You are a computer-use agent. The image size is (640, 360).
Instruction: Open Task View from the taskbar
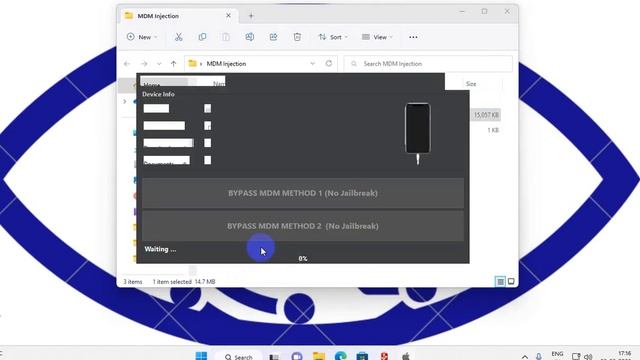coord(274,356)
